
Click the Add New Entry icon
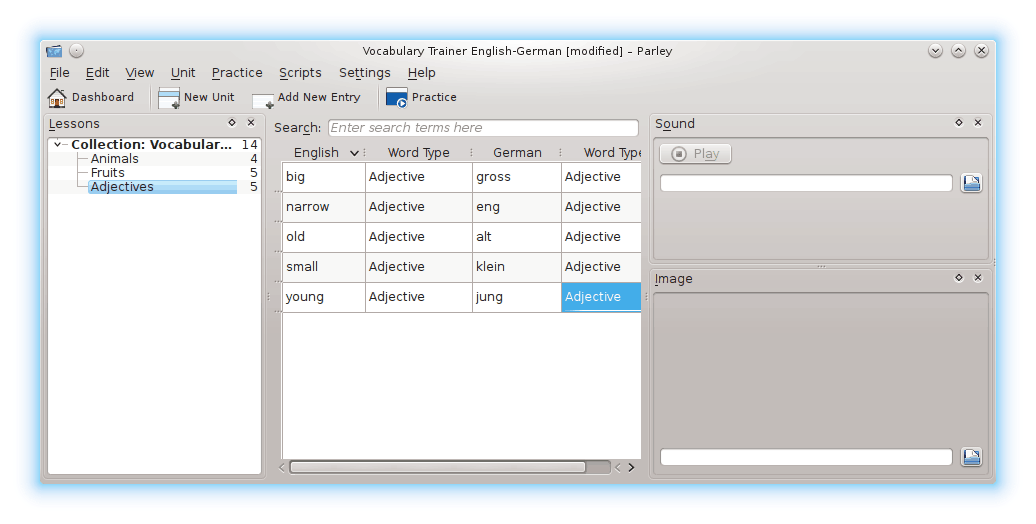[x=264, y=99]
